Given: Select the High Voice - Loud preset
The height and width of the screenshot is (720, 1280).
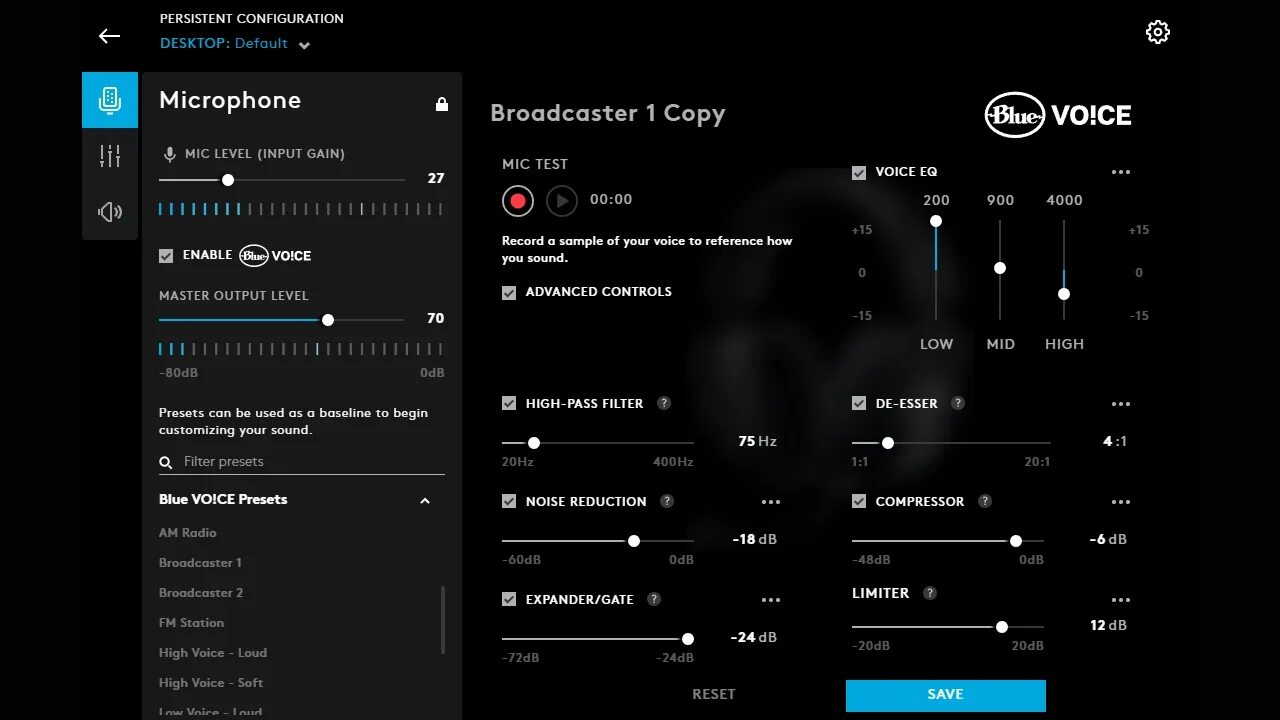Looking at the screenshot, I should click(213, 653).
